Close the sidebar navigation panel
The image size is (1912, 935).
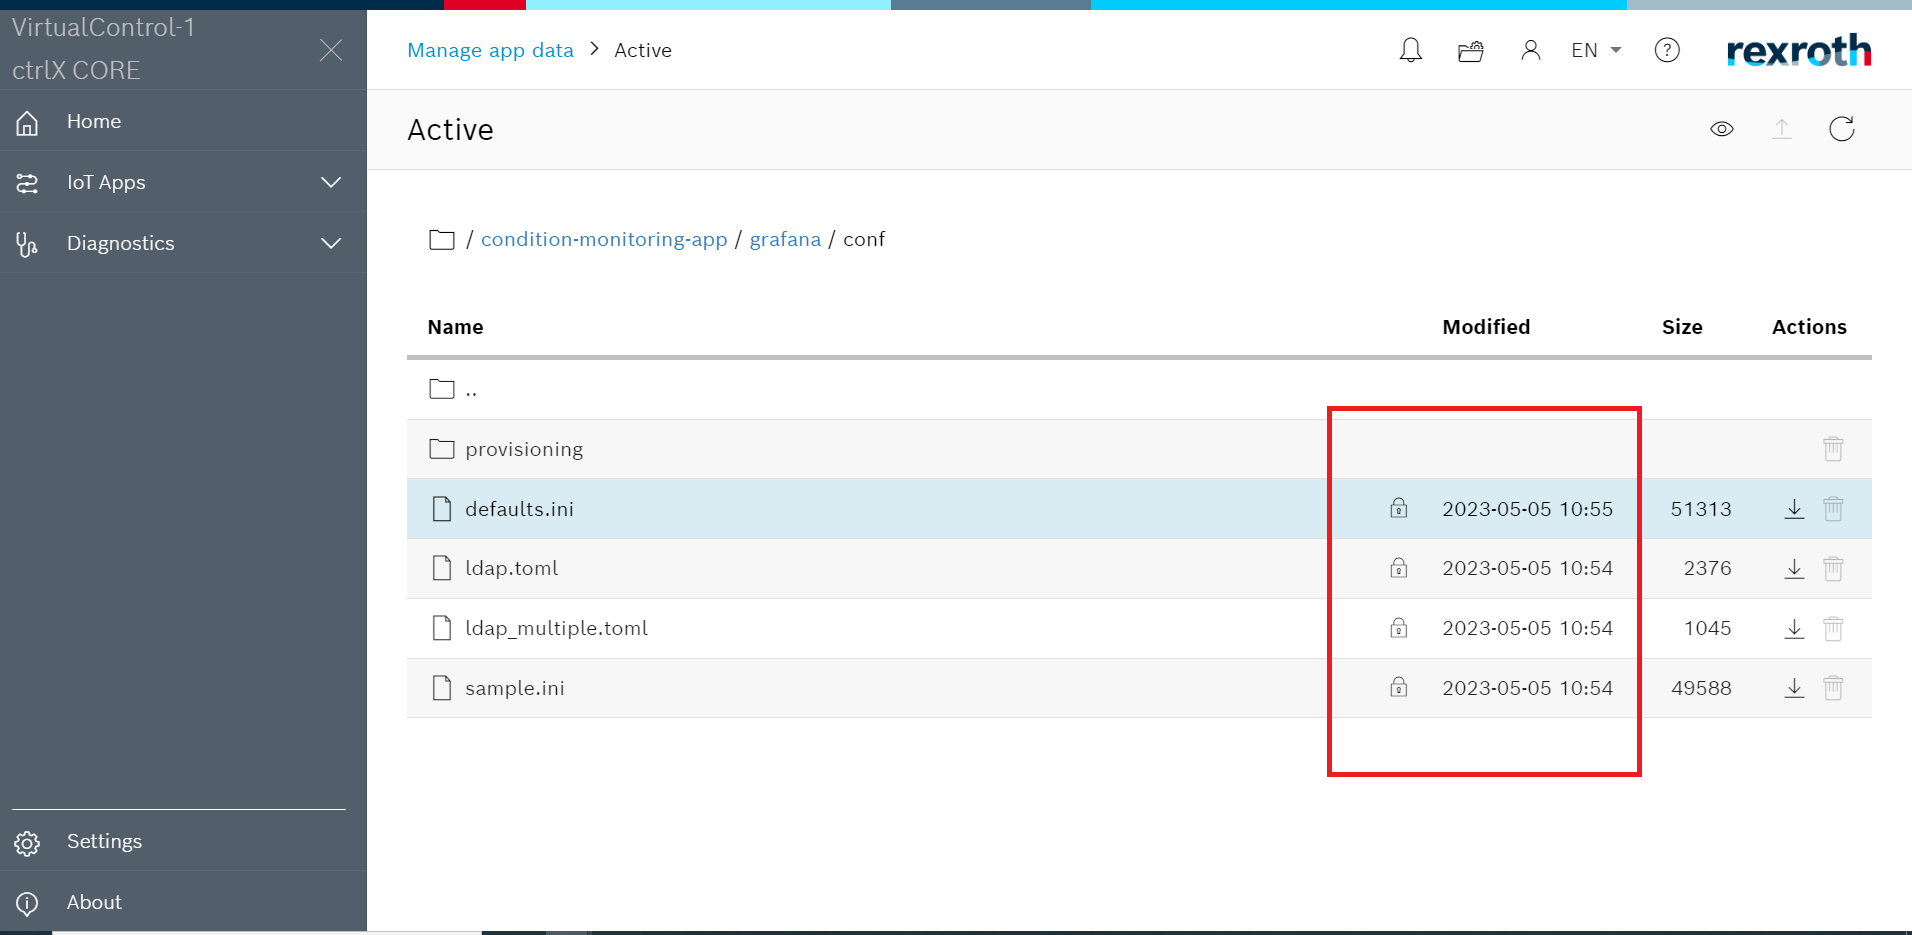click(331, 50)
